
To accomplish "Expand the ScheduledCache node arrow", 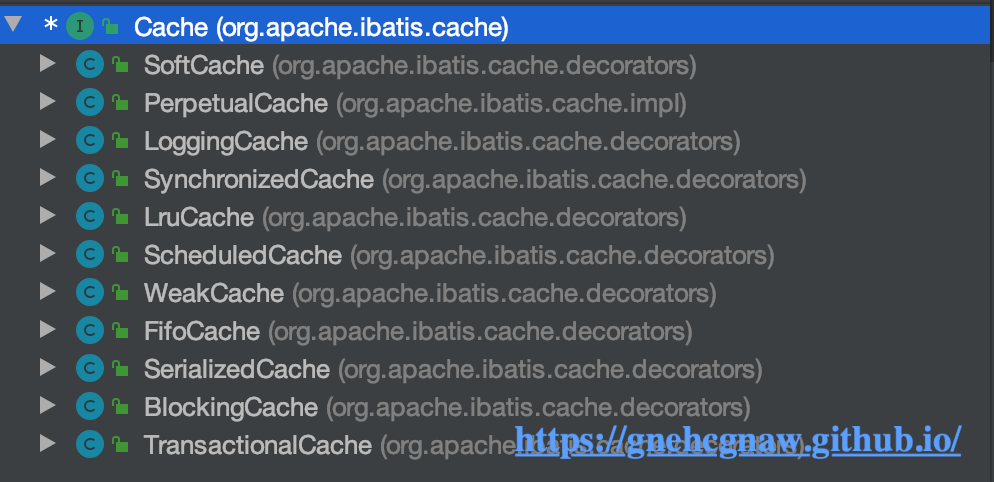I will tap(48, 254).
